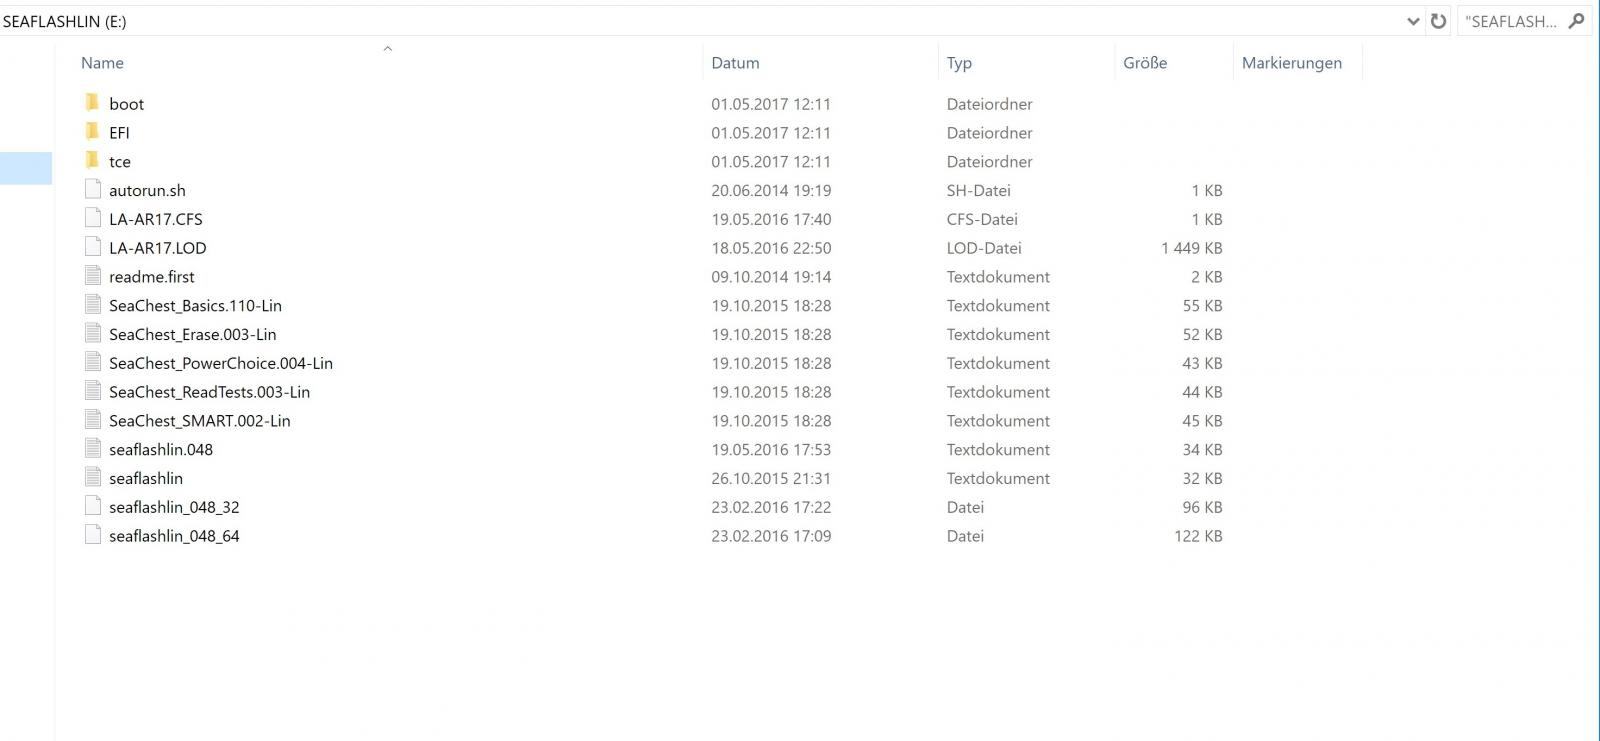Viewport: 1600px width, 741px height.
Task: Select SeaChest_ReadTests.003-Lin file name
Action: click(210, 392)
